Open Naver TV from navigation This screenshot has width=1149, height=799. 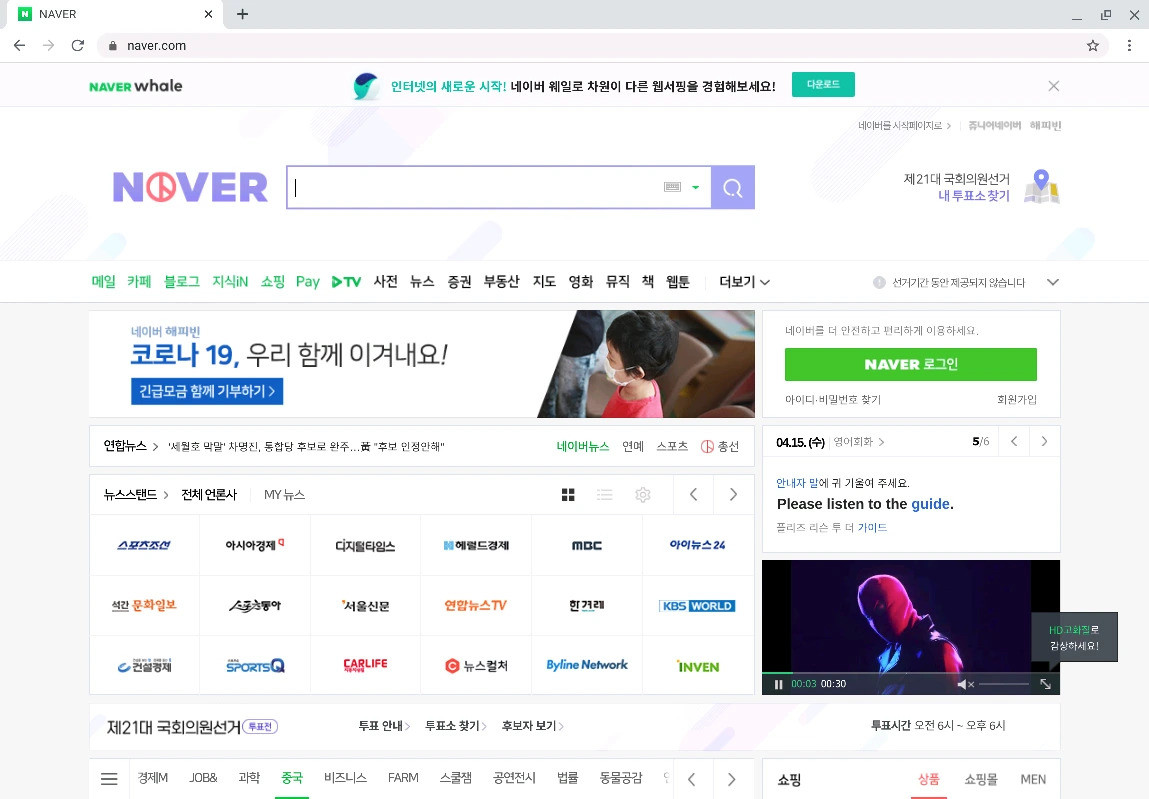pos(347,281)
